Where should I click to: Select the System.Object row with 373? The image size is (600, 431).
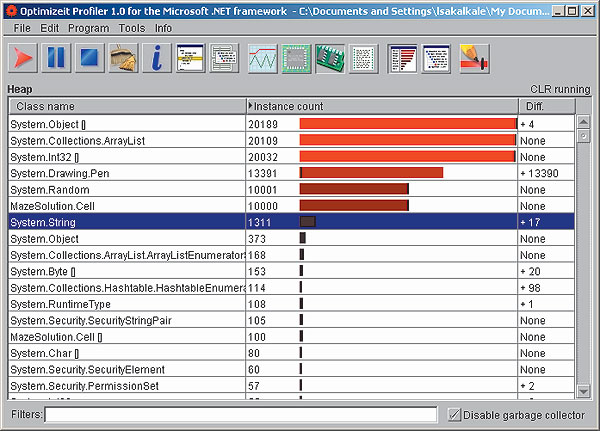[291, 239]
